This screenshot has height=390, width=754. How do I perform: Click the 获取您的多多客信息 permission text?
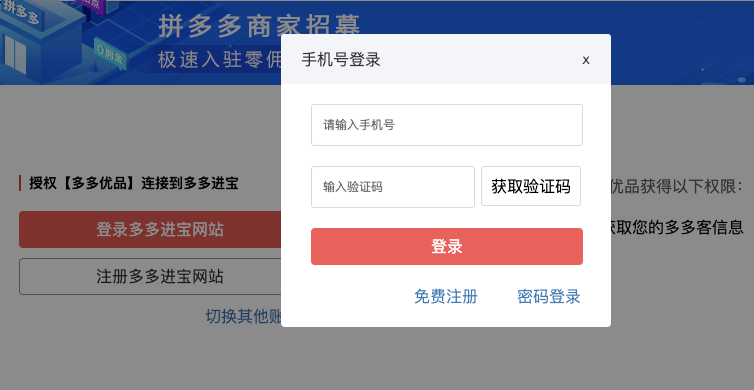click(674, 226)
